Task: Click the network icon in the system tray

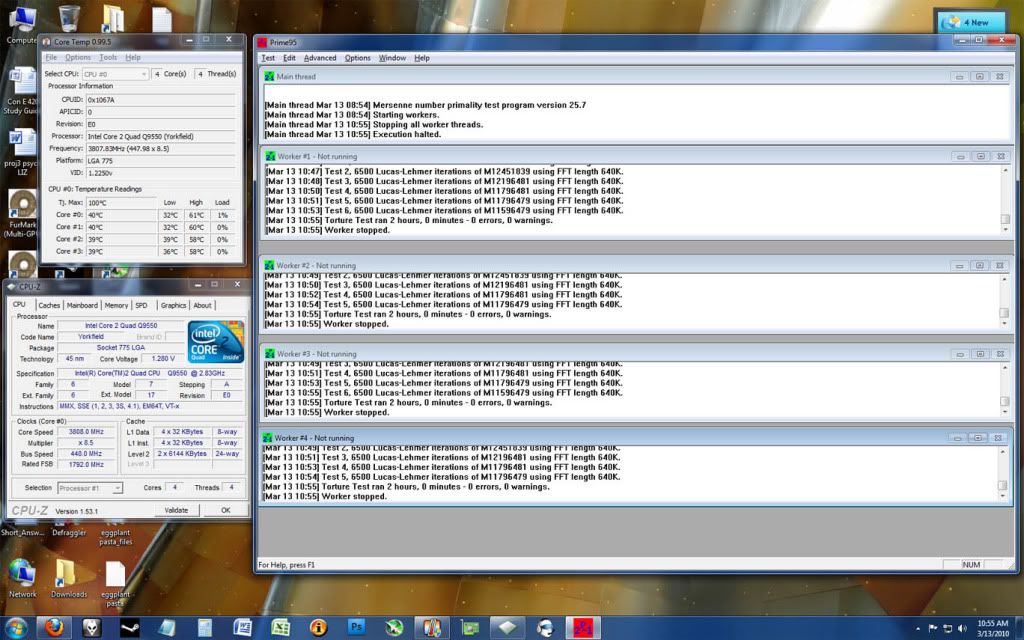Action: pyautogui.click(x=947, y=628)
